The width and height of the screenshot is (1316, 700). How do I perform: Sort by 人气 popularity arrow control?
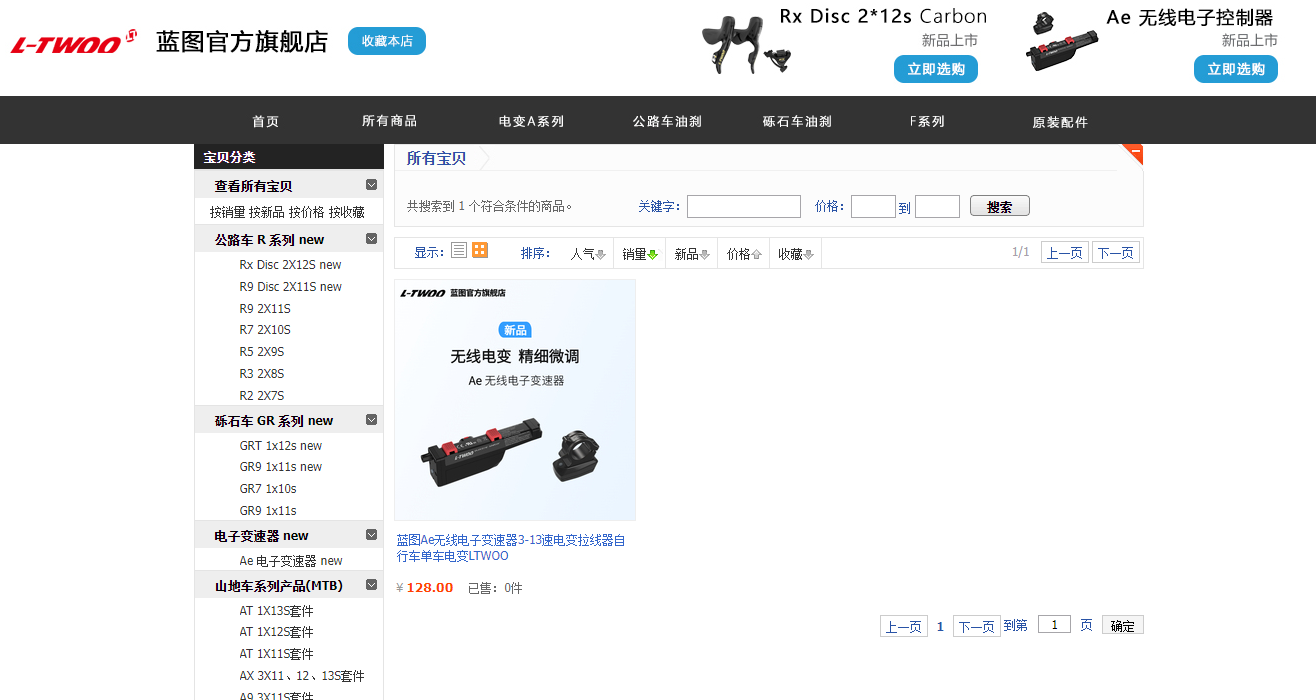pyautogui.click(x=586, y=253)
